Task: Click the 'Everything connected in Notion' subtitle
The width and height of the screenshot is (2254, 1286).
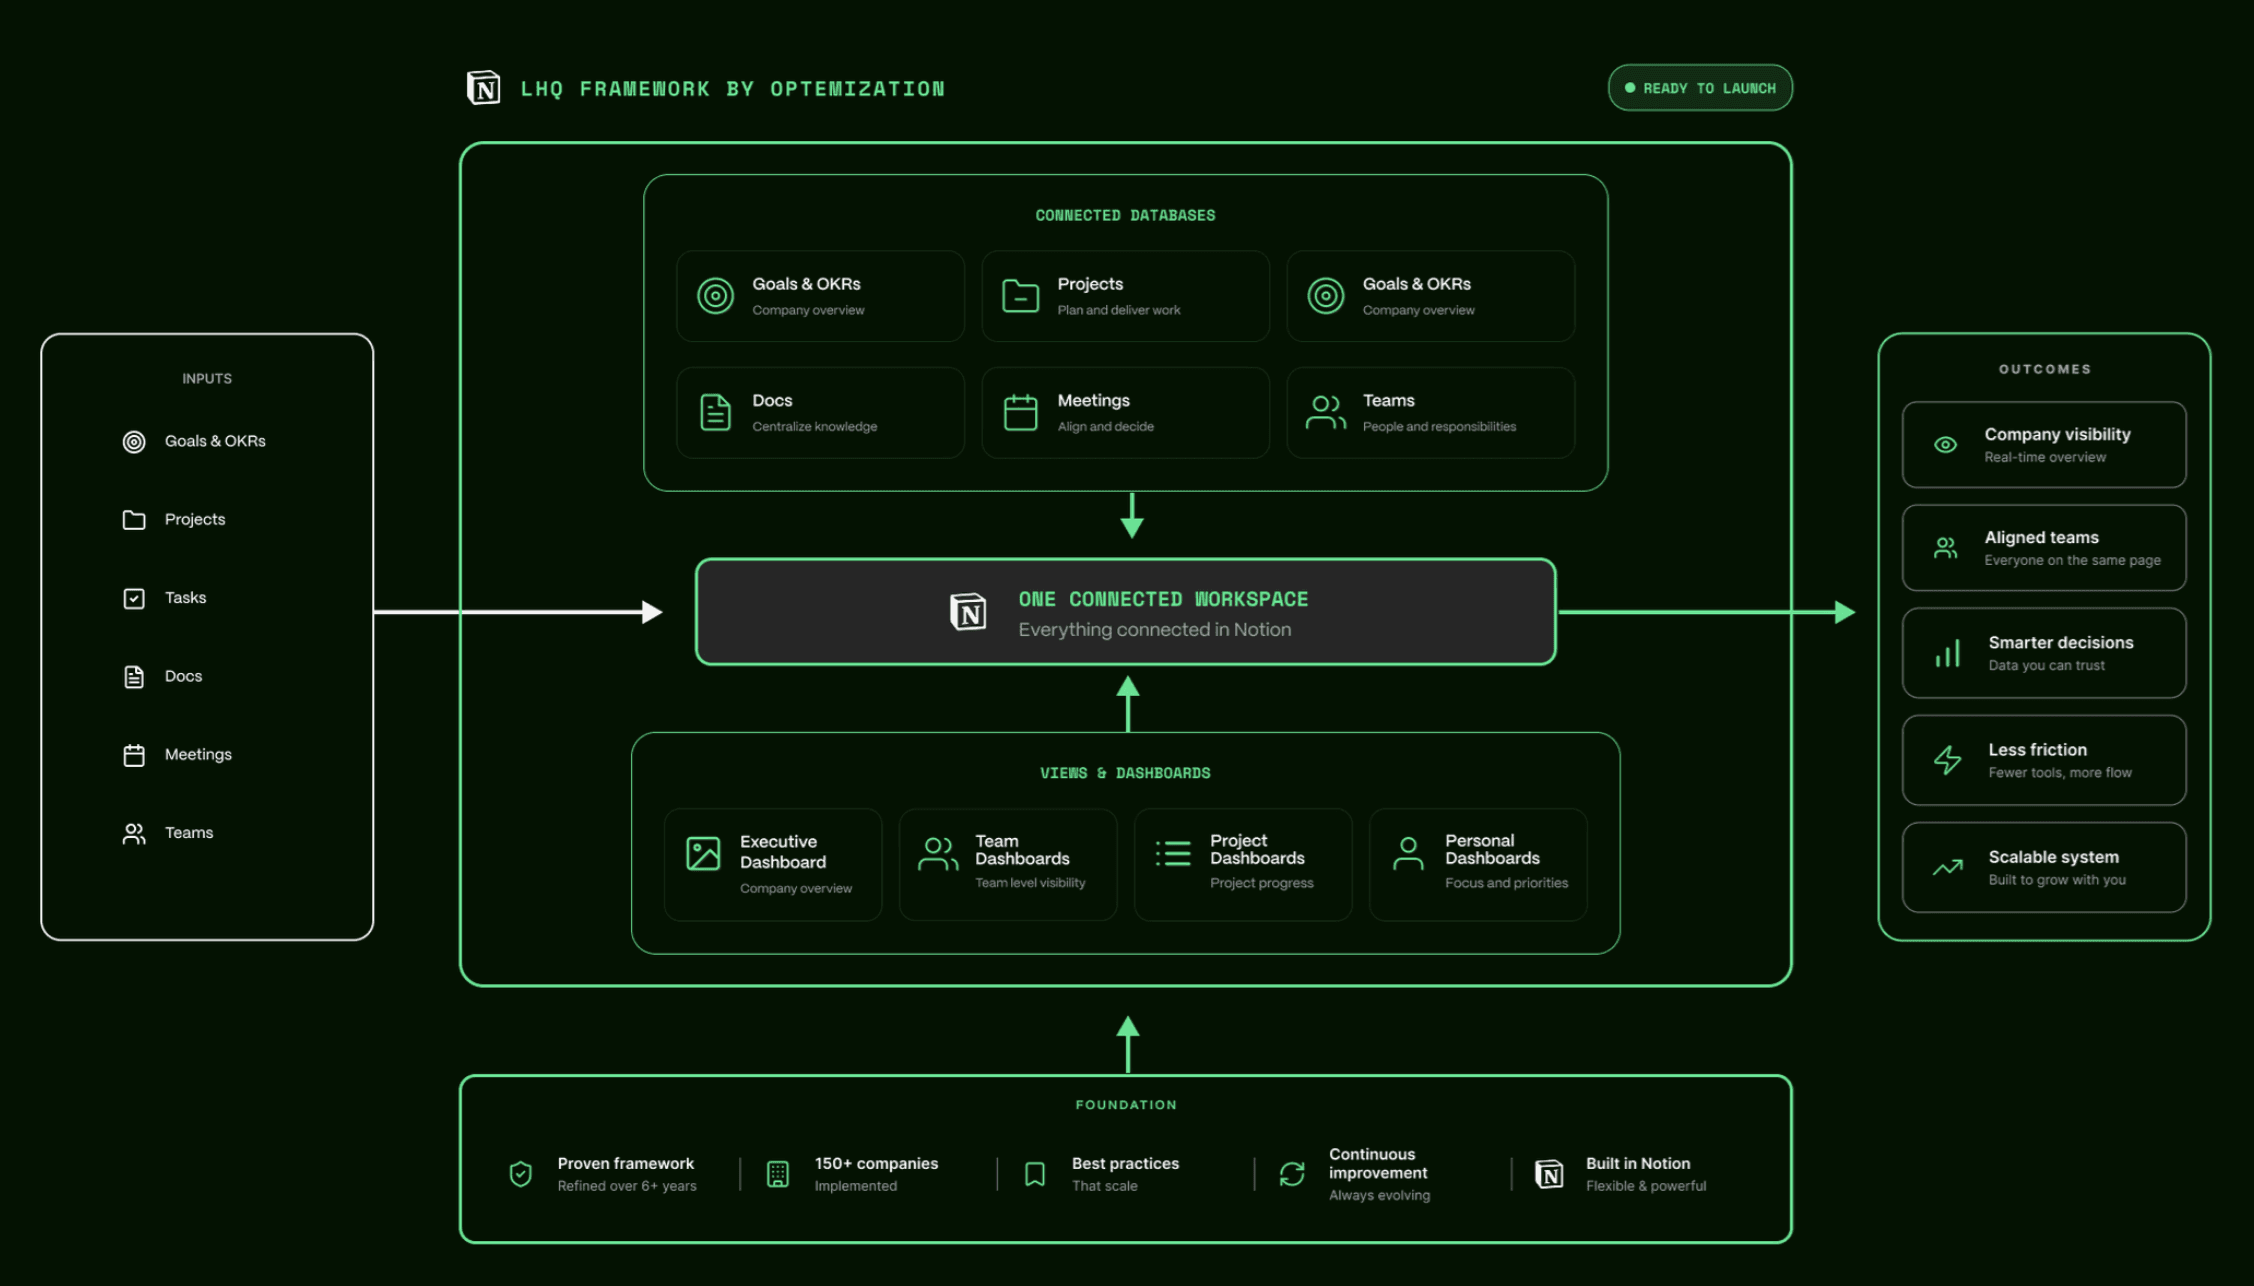Action: pyautogui.click(x=1155, y=630)
